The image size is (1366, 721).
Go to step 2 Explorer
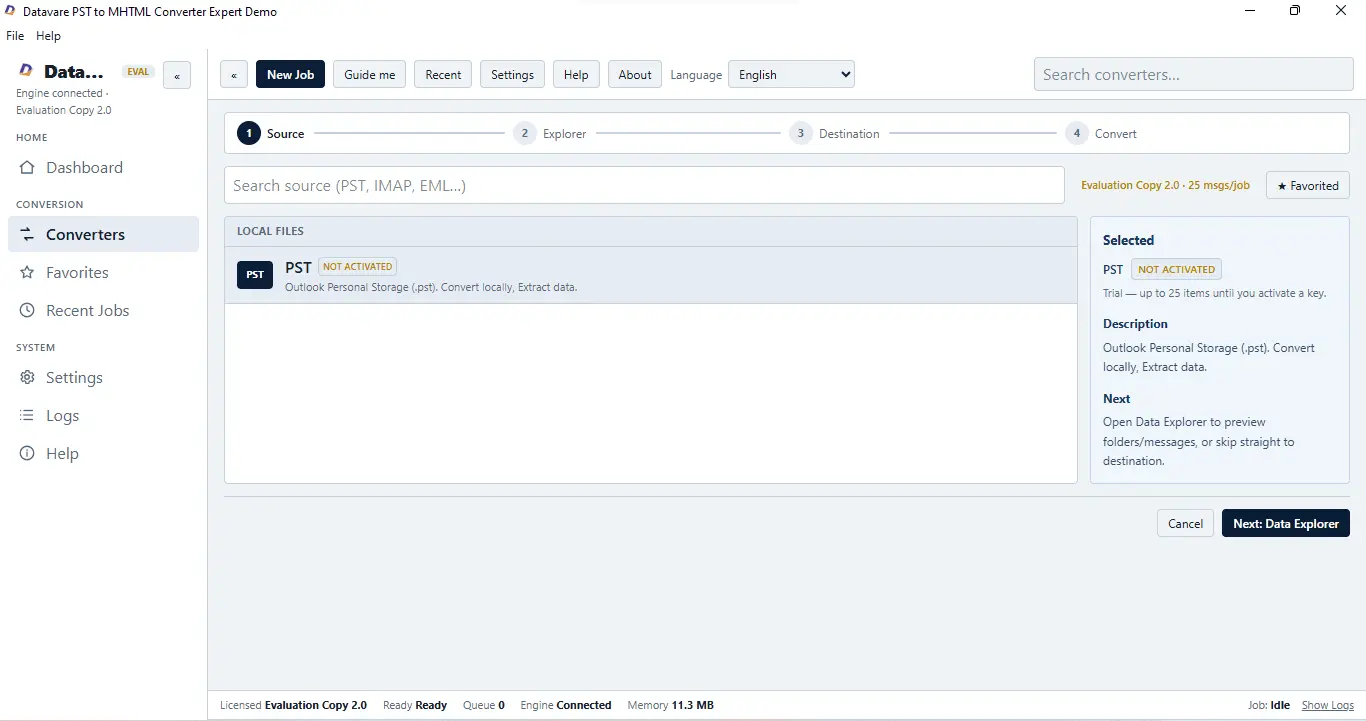coord(550,134)
